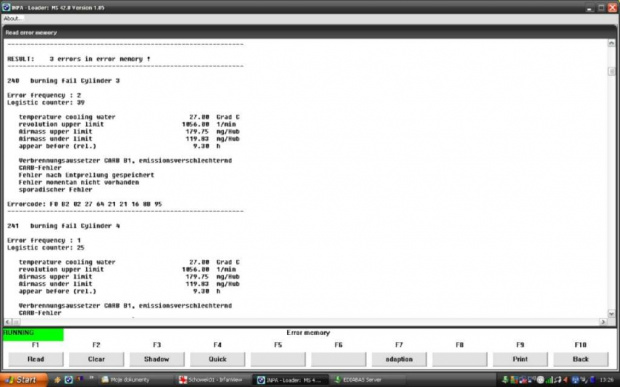Click the scroll down arrow of error list
Screen dimensions: 620x387
click(x=611, y=314)
